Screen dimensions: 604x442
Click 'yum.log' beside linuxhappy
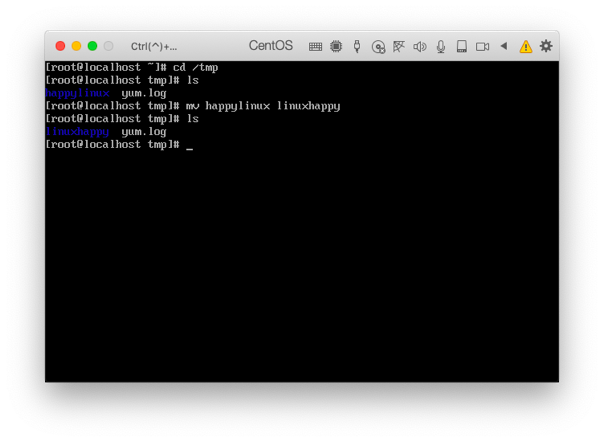coord(144,132)
